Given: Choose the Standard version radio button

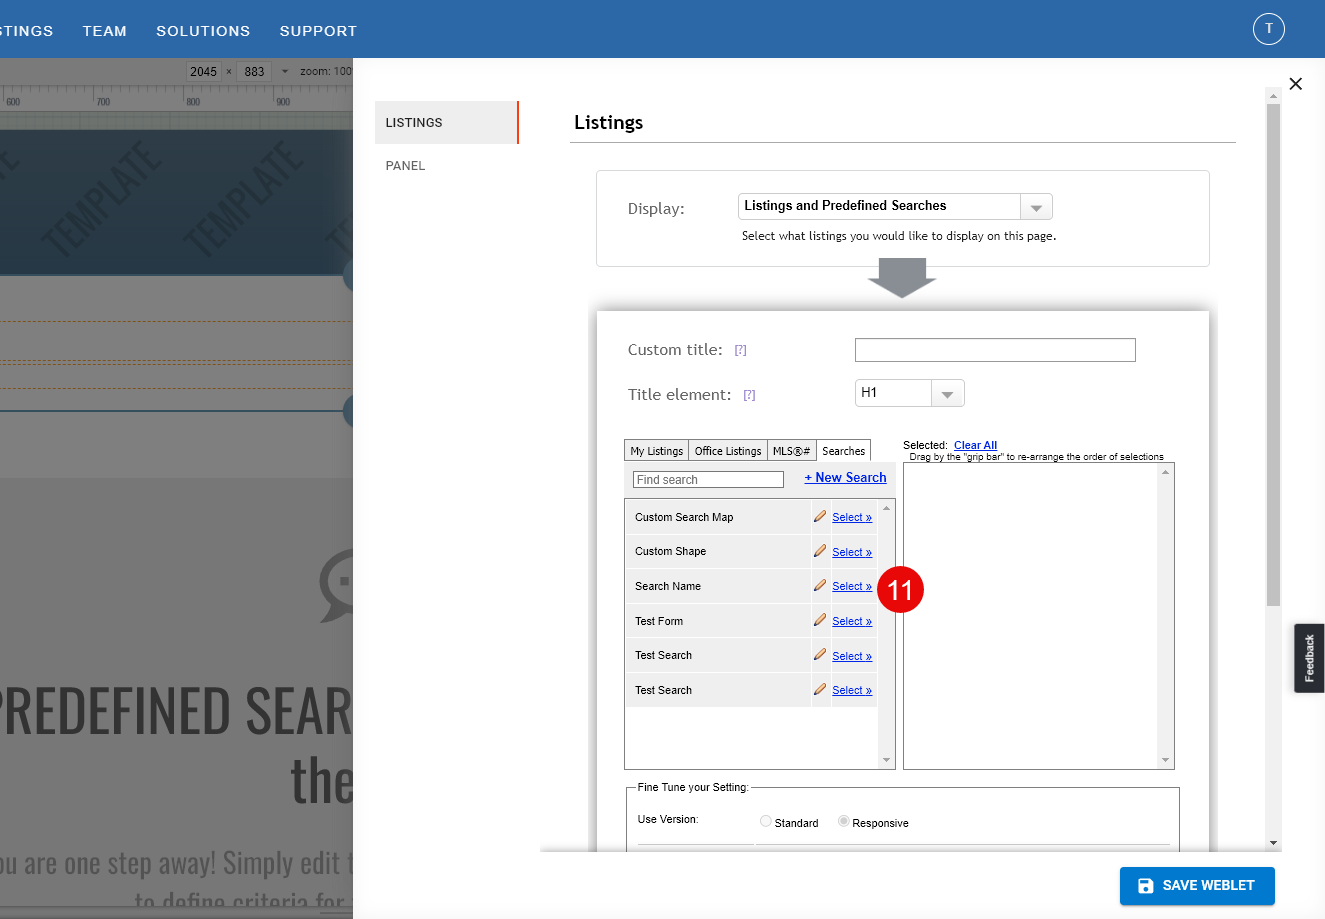Looking at the screenshot, I should pos(766,821).
